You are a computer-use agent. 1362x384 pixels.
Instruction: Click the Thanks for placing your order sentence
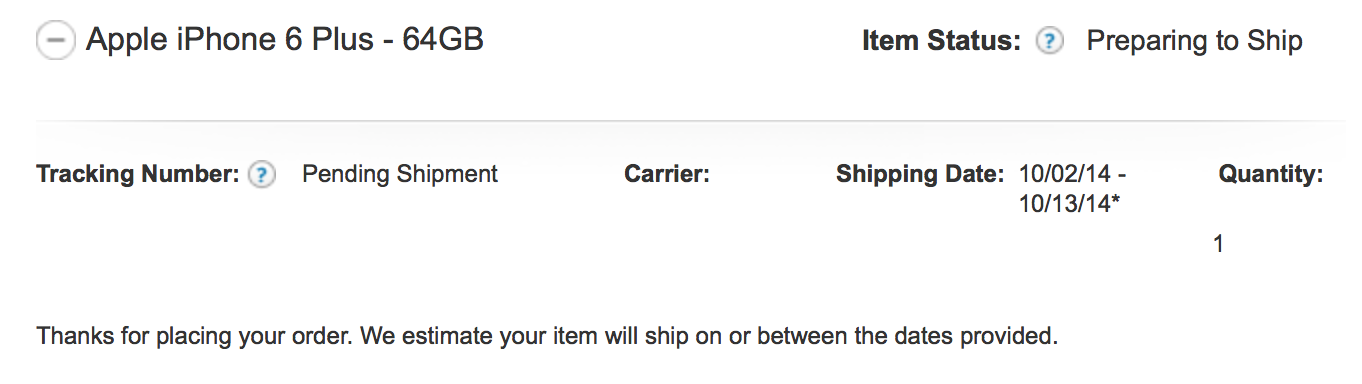(x=194, y=336)
